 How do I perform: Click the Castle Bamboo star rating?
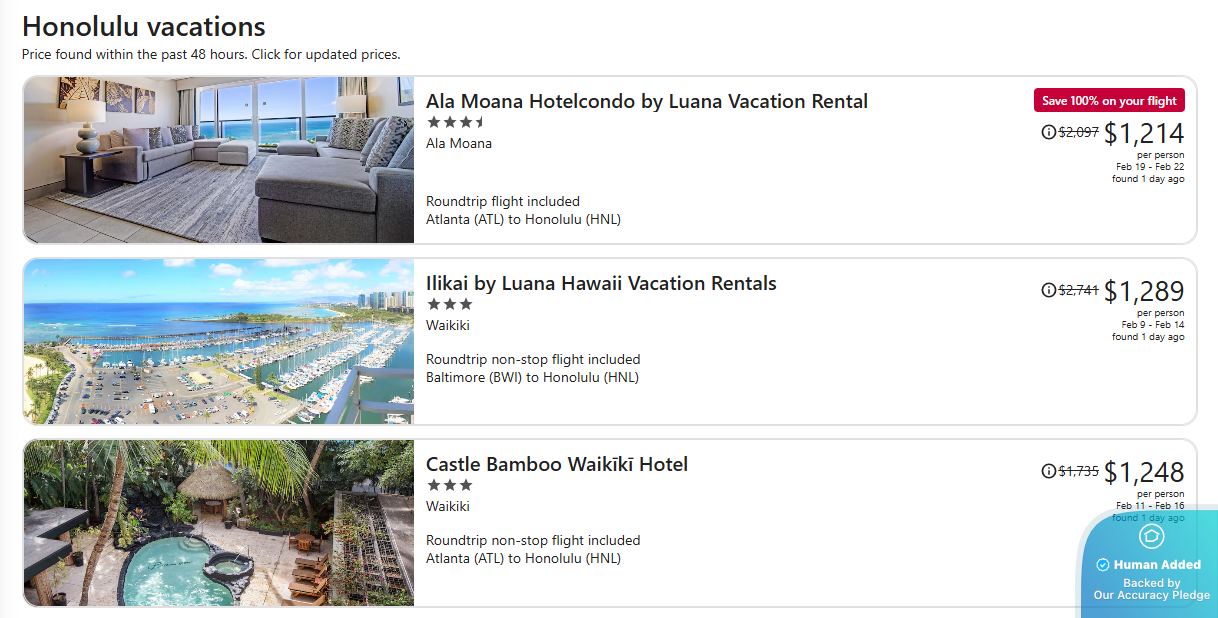(449, 485)
